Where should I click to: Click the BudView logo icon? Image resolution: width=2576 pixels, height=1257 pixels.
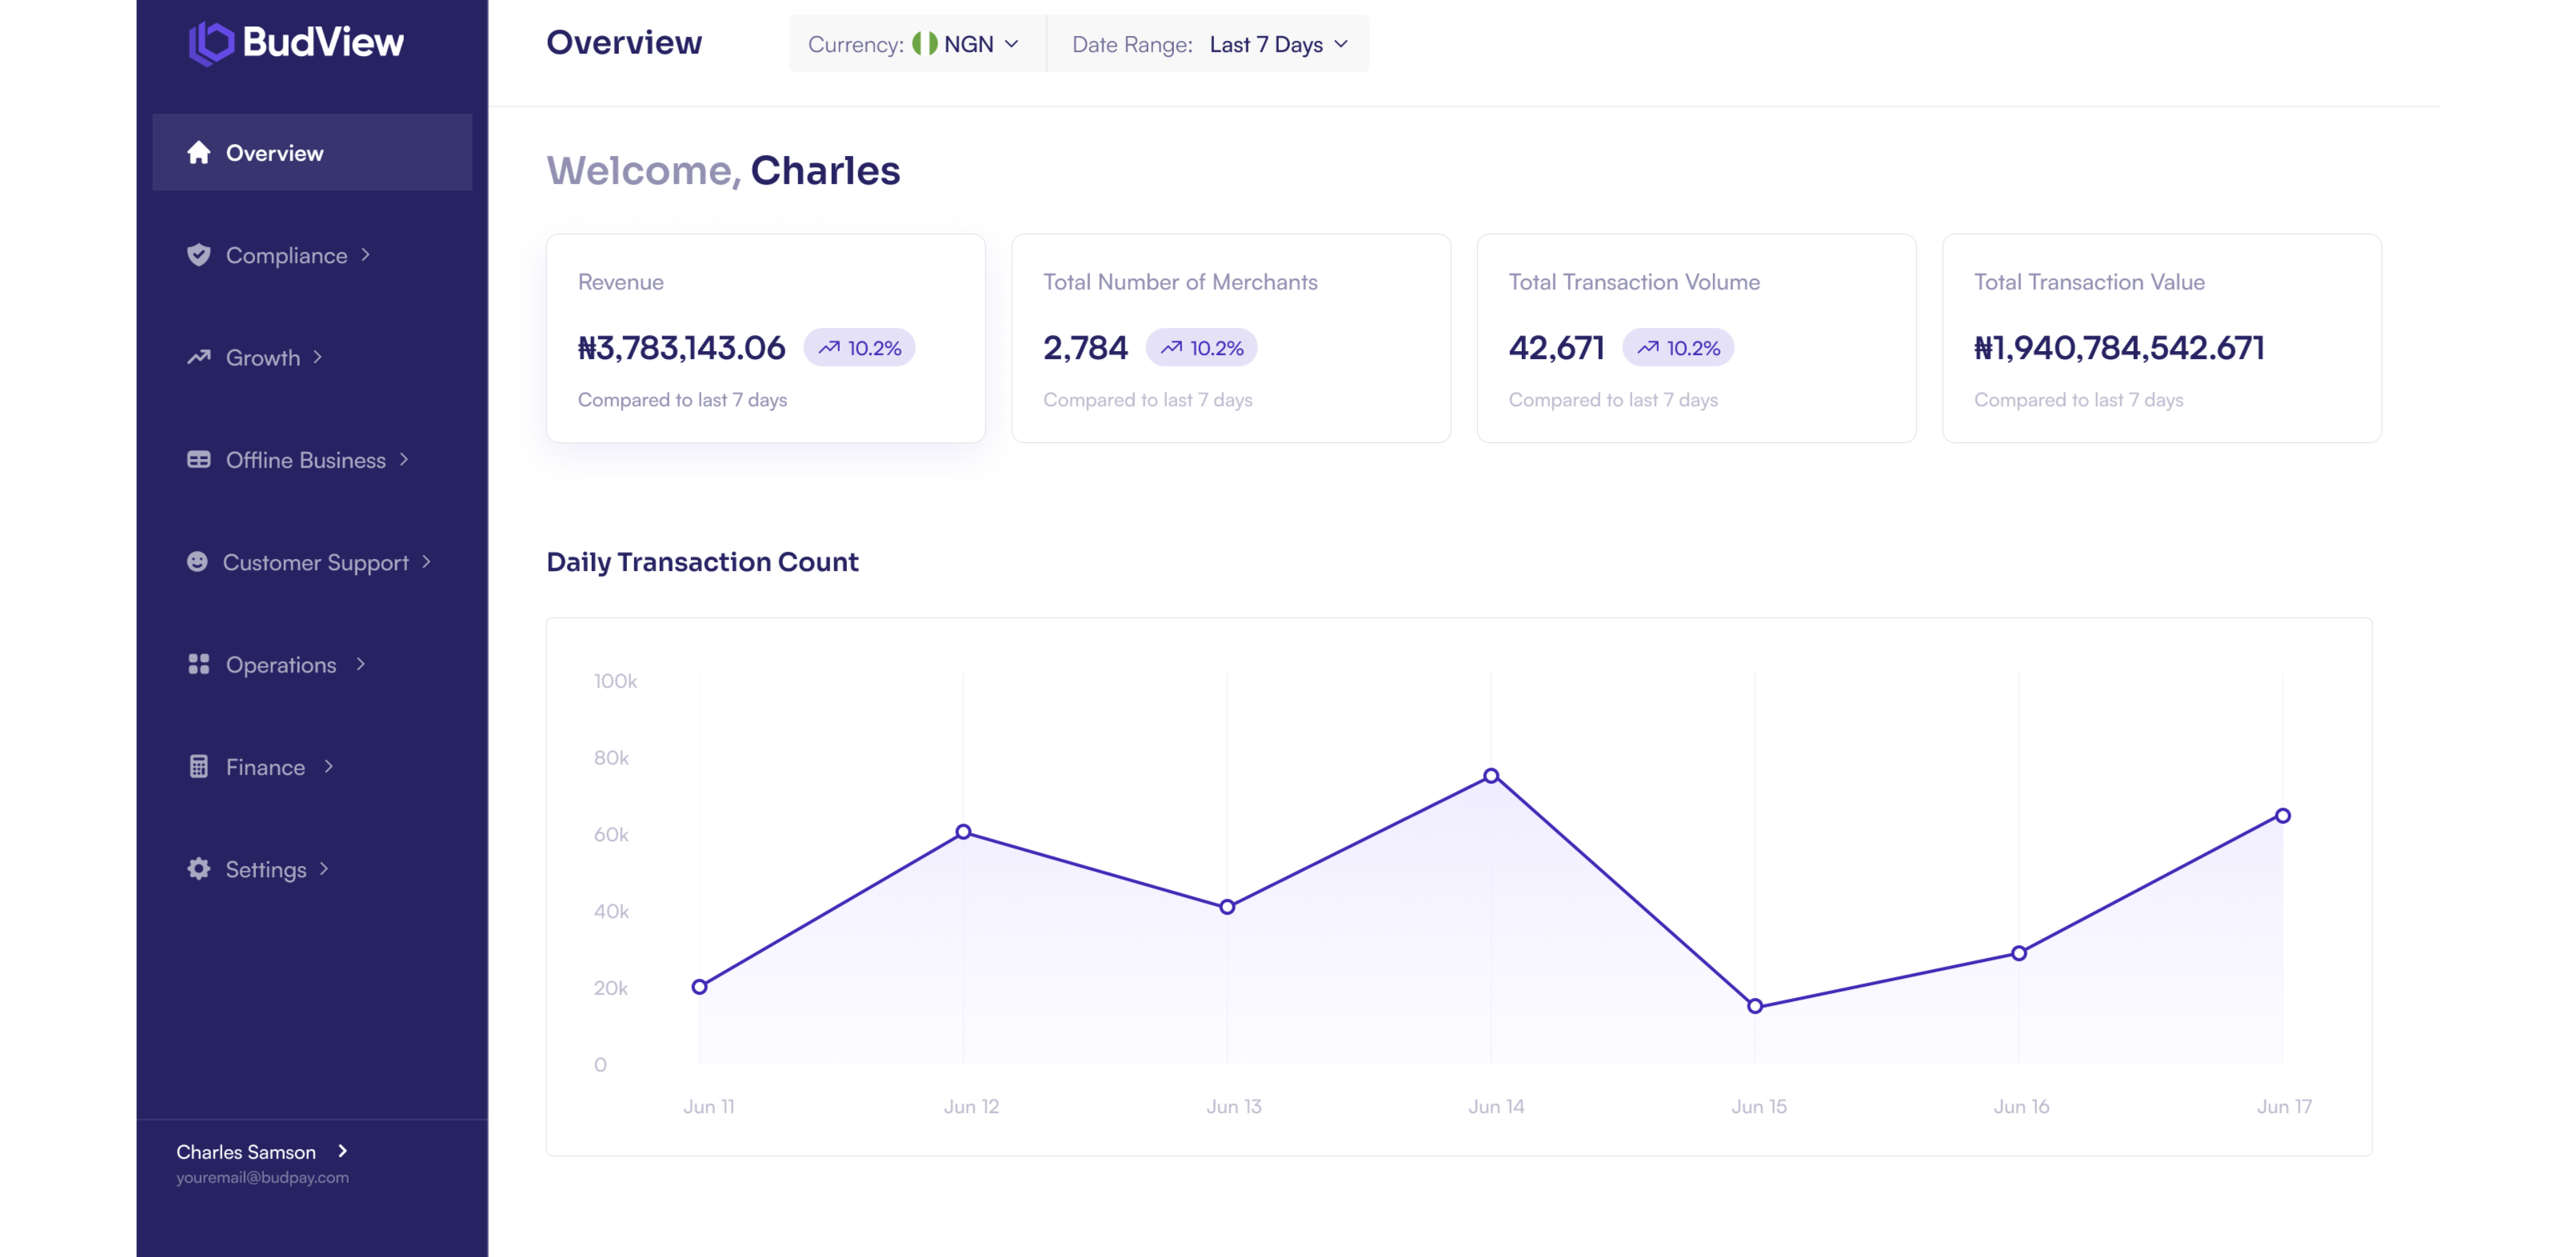pos(211,43)
